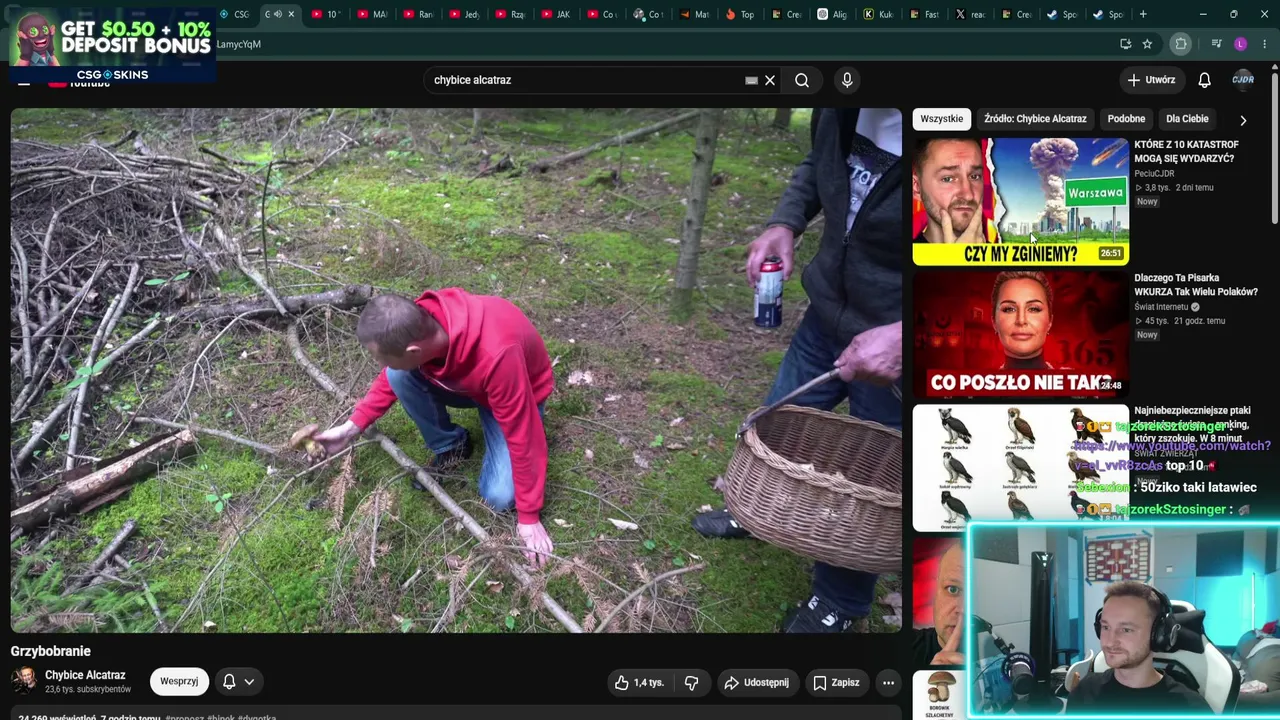
Task: Focus the search field containing chybice alcatraz
Action: pos(585,80)
